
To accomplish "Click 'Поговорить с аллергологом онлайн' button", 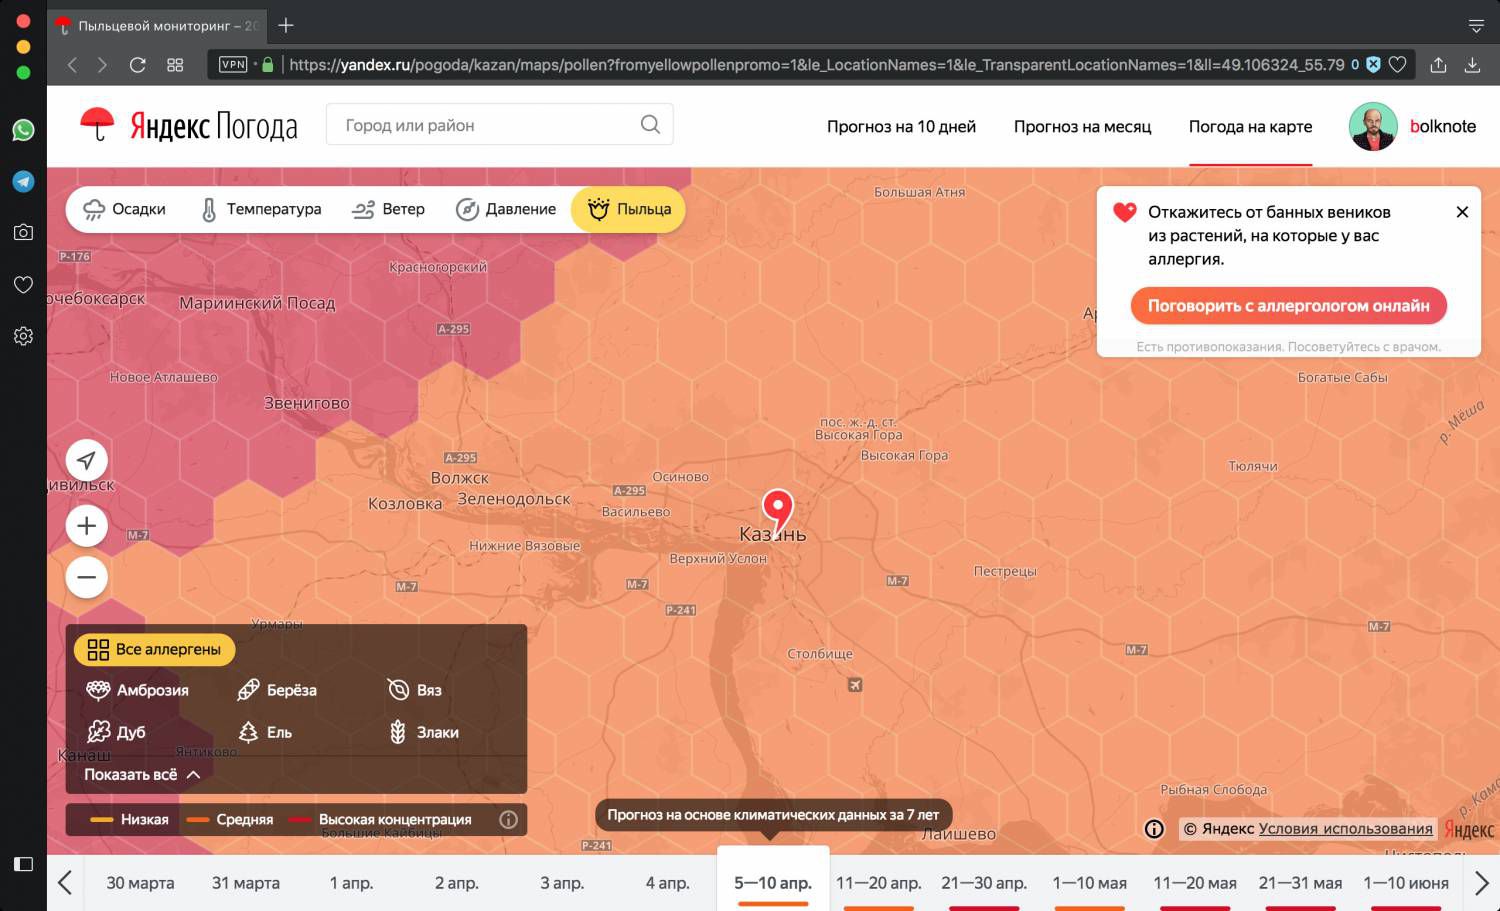I will [x=1288, y=306].
